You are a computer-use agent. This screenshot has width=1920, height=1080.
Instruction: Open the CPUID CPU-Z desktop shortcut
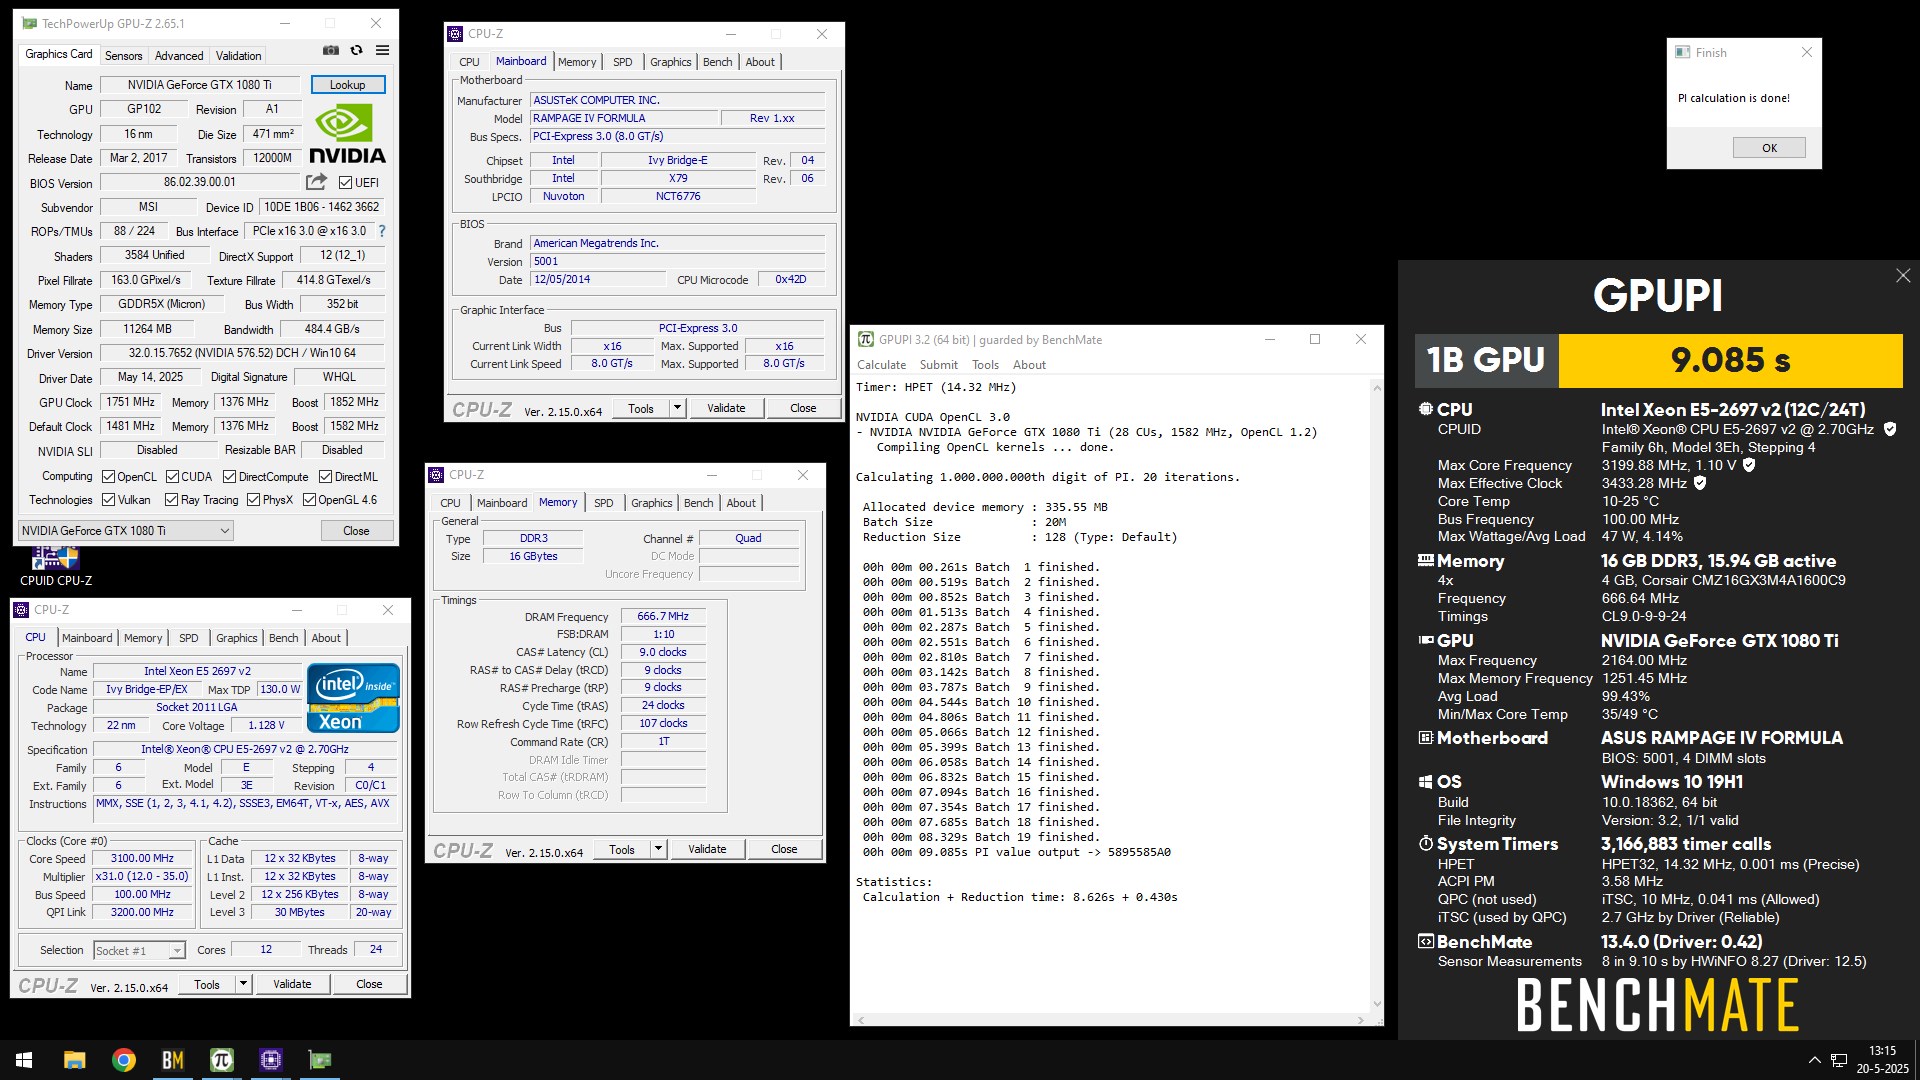[x=55, y=566]
